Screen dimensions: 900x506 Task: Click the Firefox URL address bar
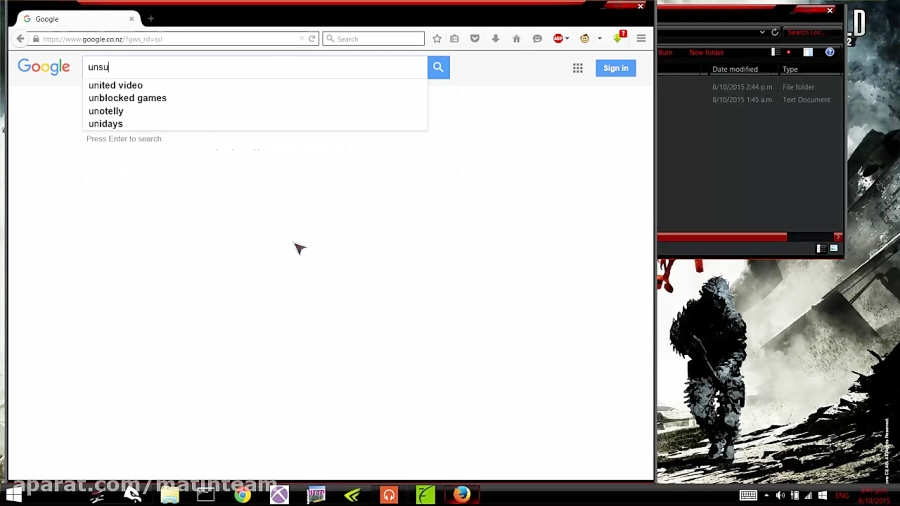[166, 39]
